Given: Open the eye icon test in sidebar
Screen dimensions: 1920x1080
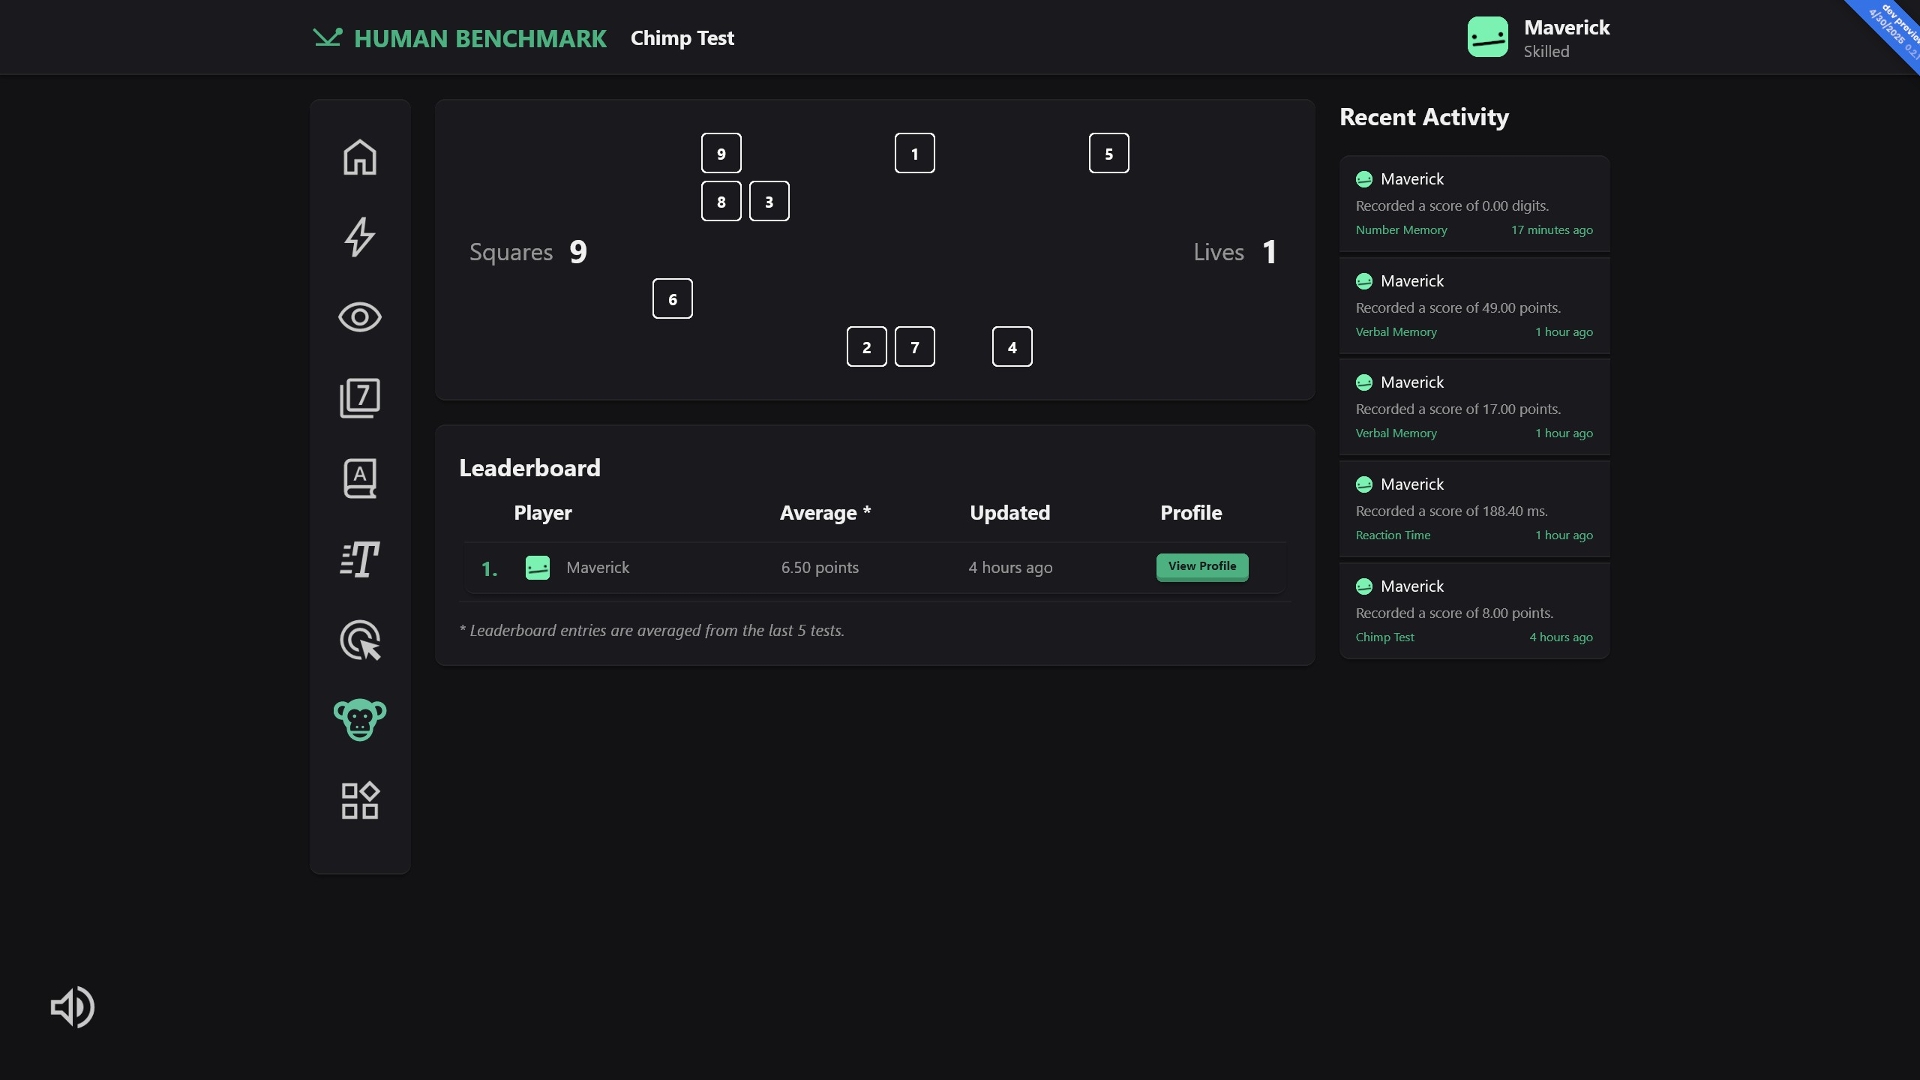Looking at the screenshot, I should (x=360, y=317).
